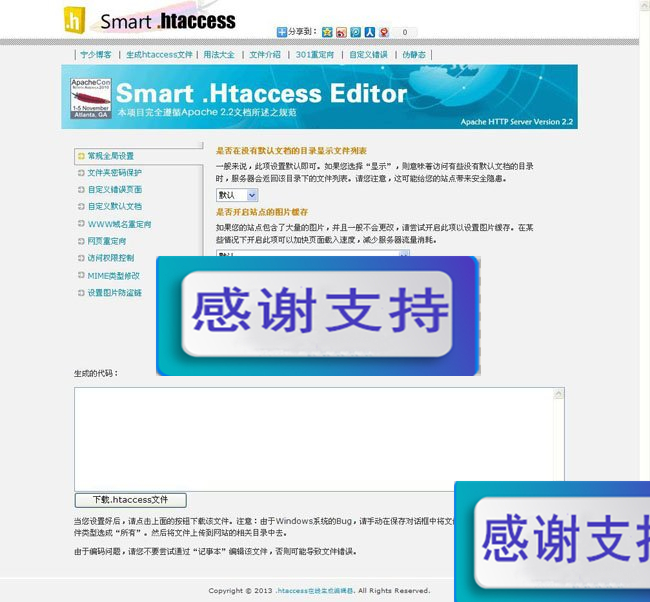Click the bullet icon beside 文件夹密码保护
650x602 pixels.
coord(81,172)
